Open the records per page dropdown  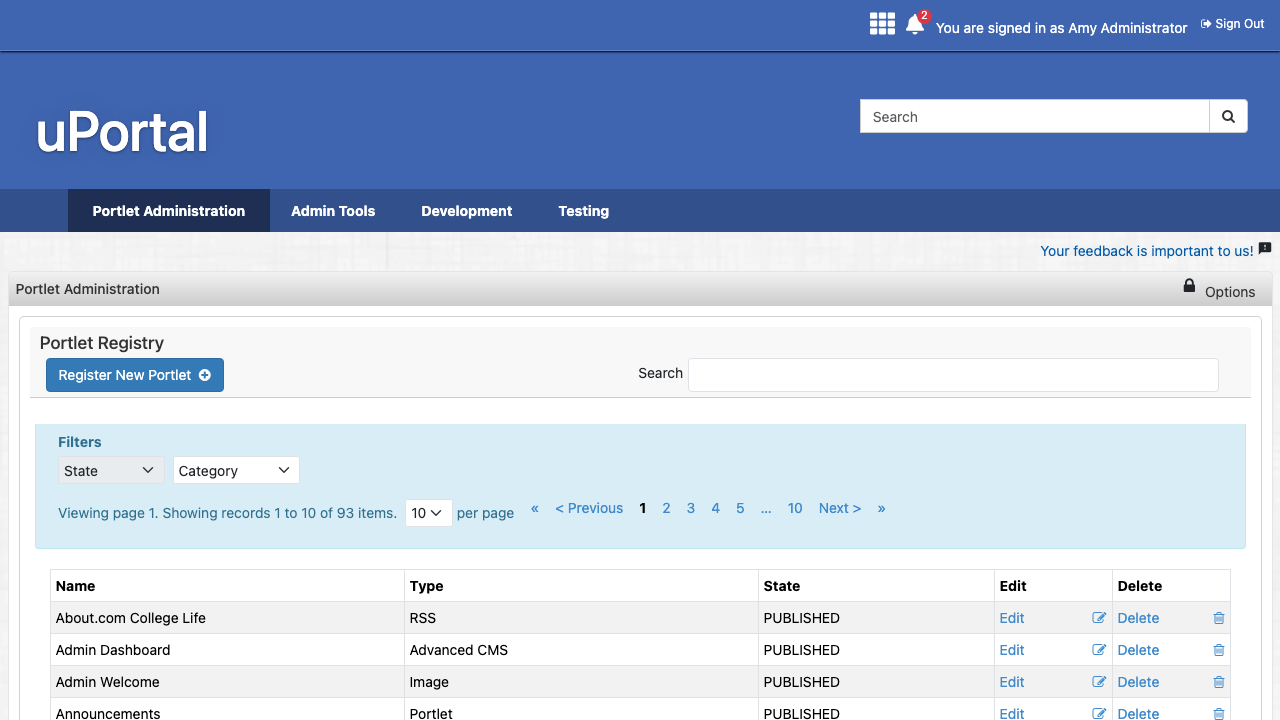pos(428,513)
